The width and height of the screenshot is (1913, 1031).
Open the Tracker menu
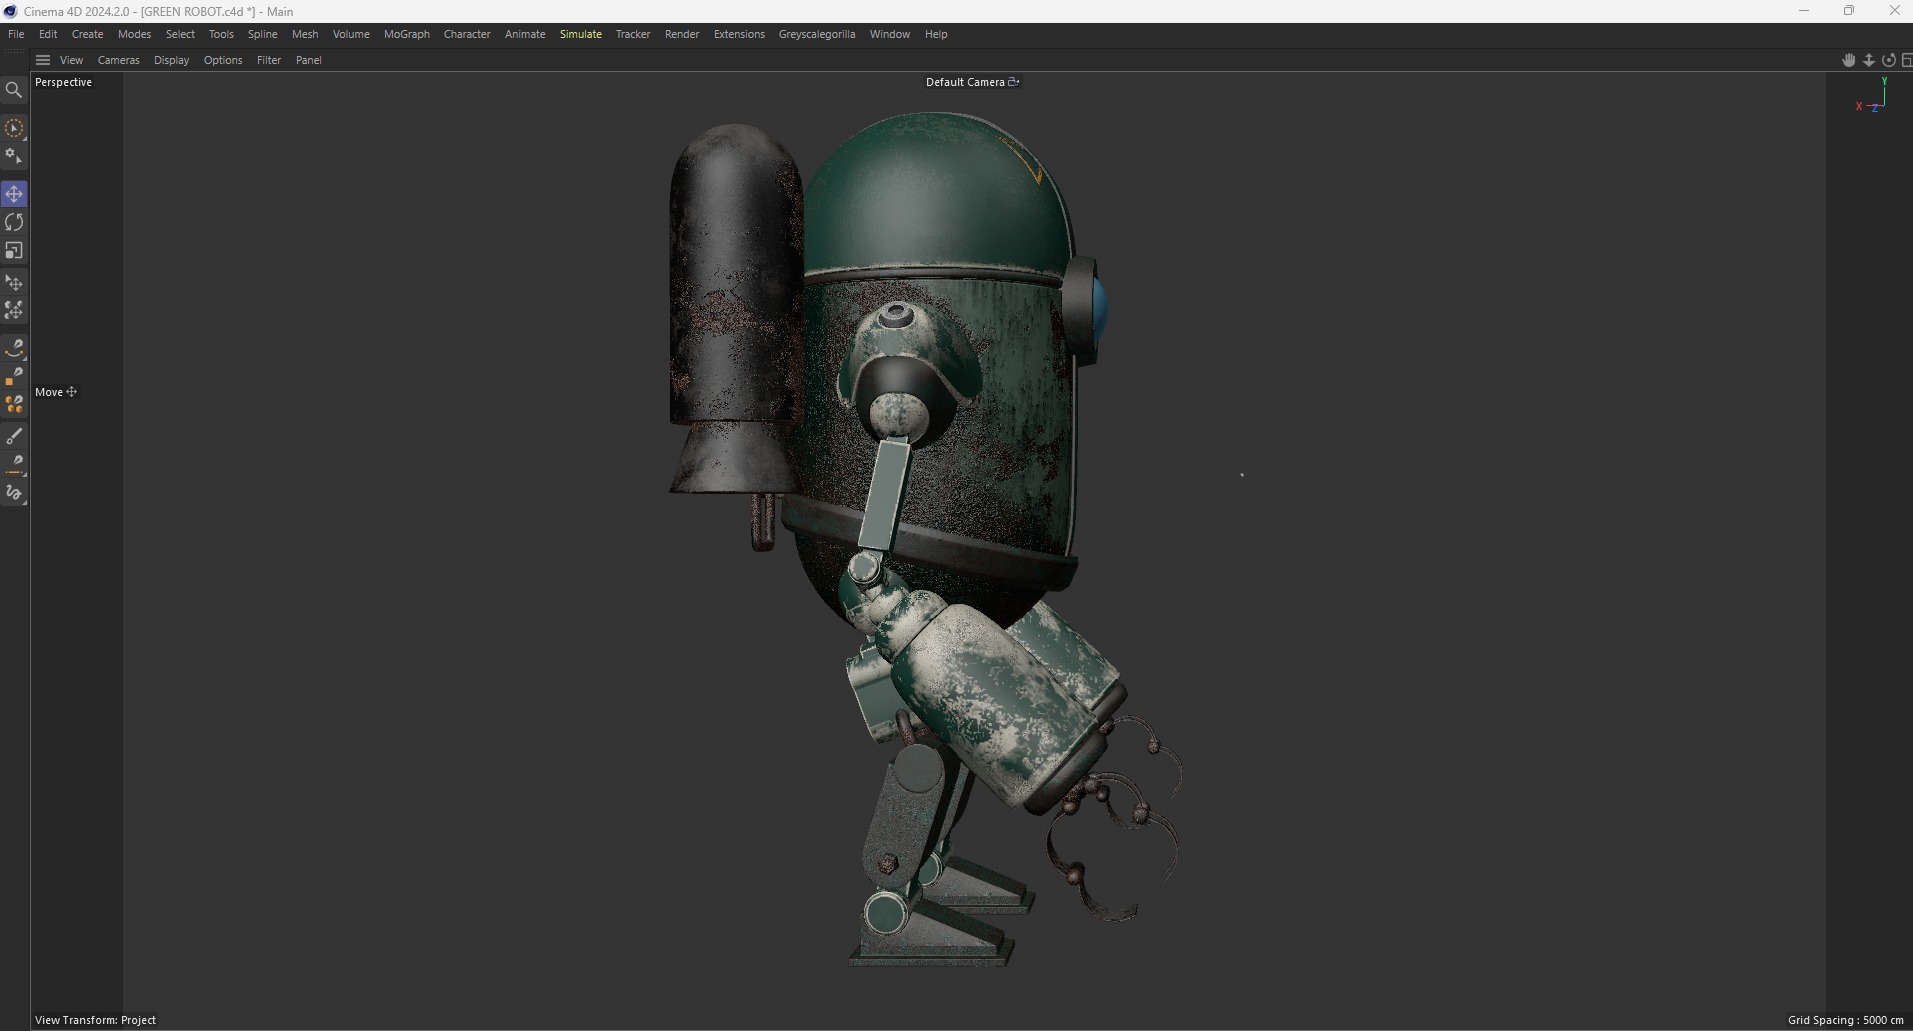point(633,34)
